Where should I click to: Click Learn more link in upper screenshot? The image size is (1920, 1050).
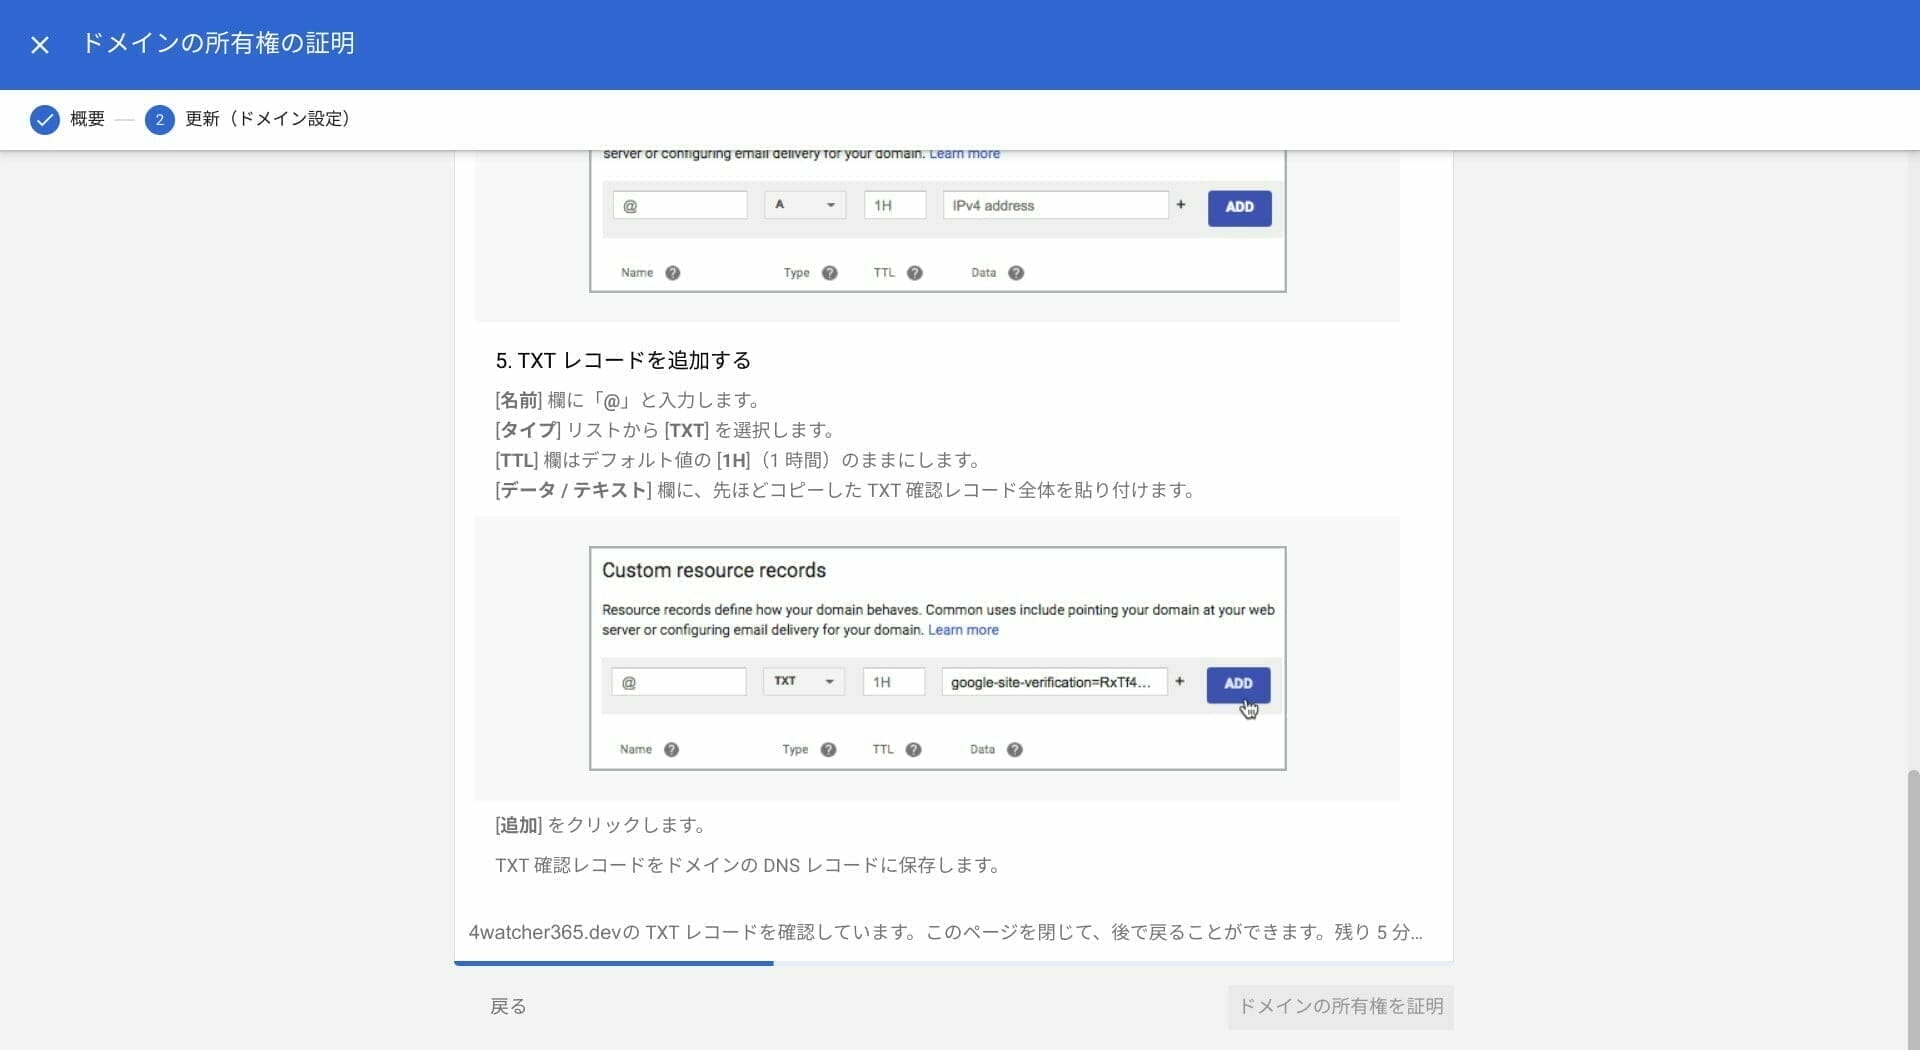tap(964, 154)
